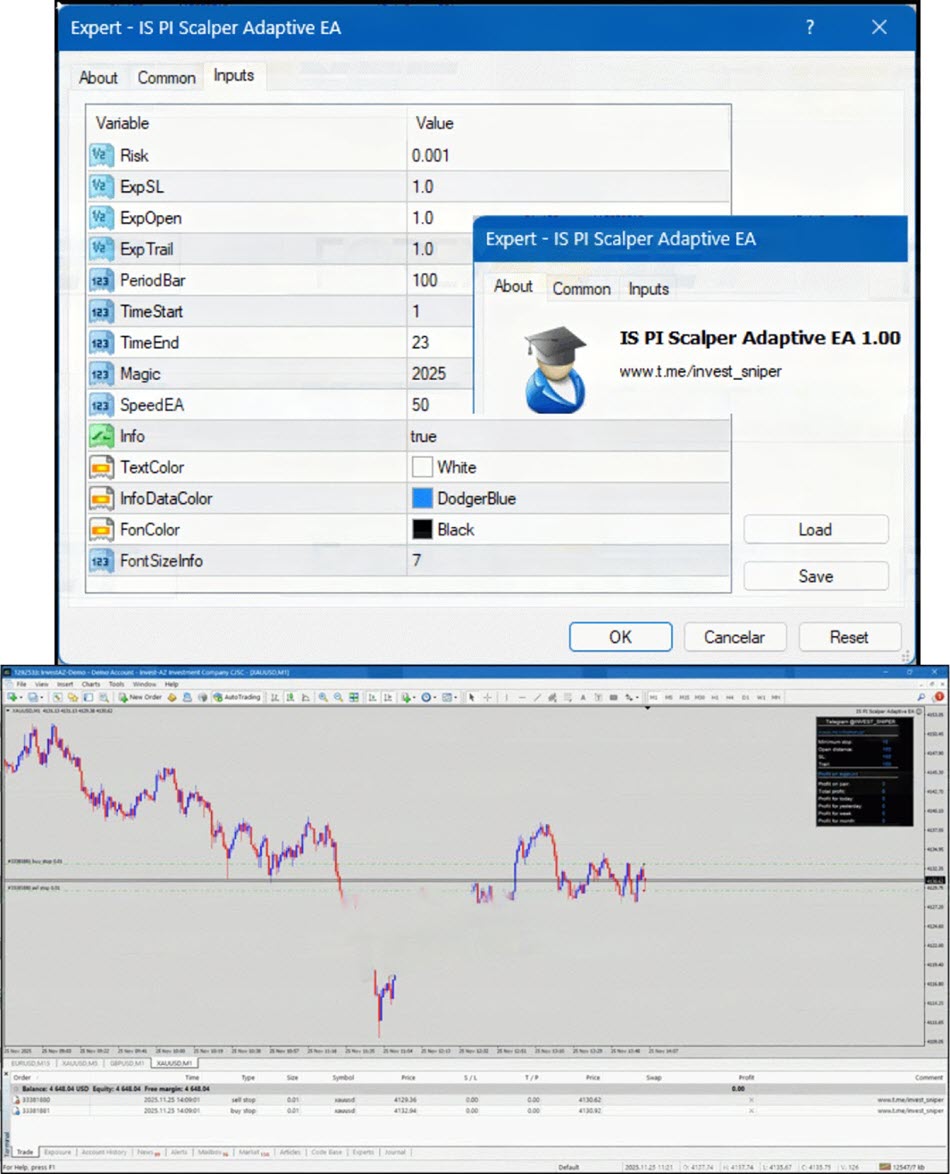
Task: Click the Save button
Action: point(815,576)
